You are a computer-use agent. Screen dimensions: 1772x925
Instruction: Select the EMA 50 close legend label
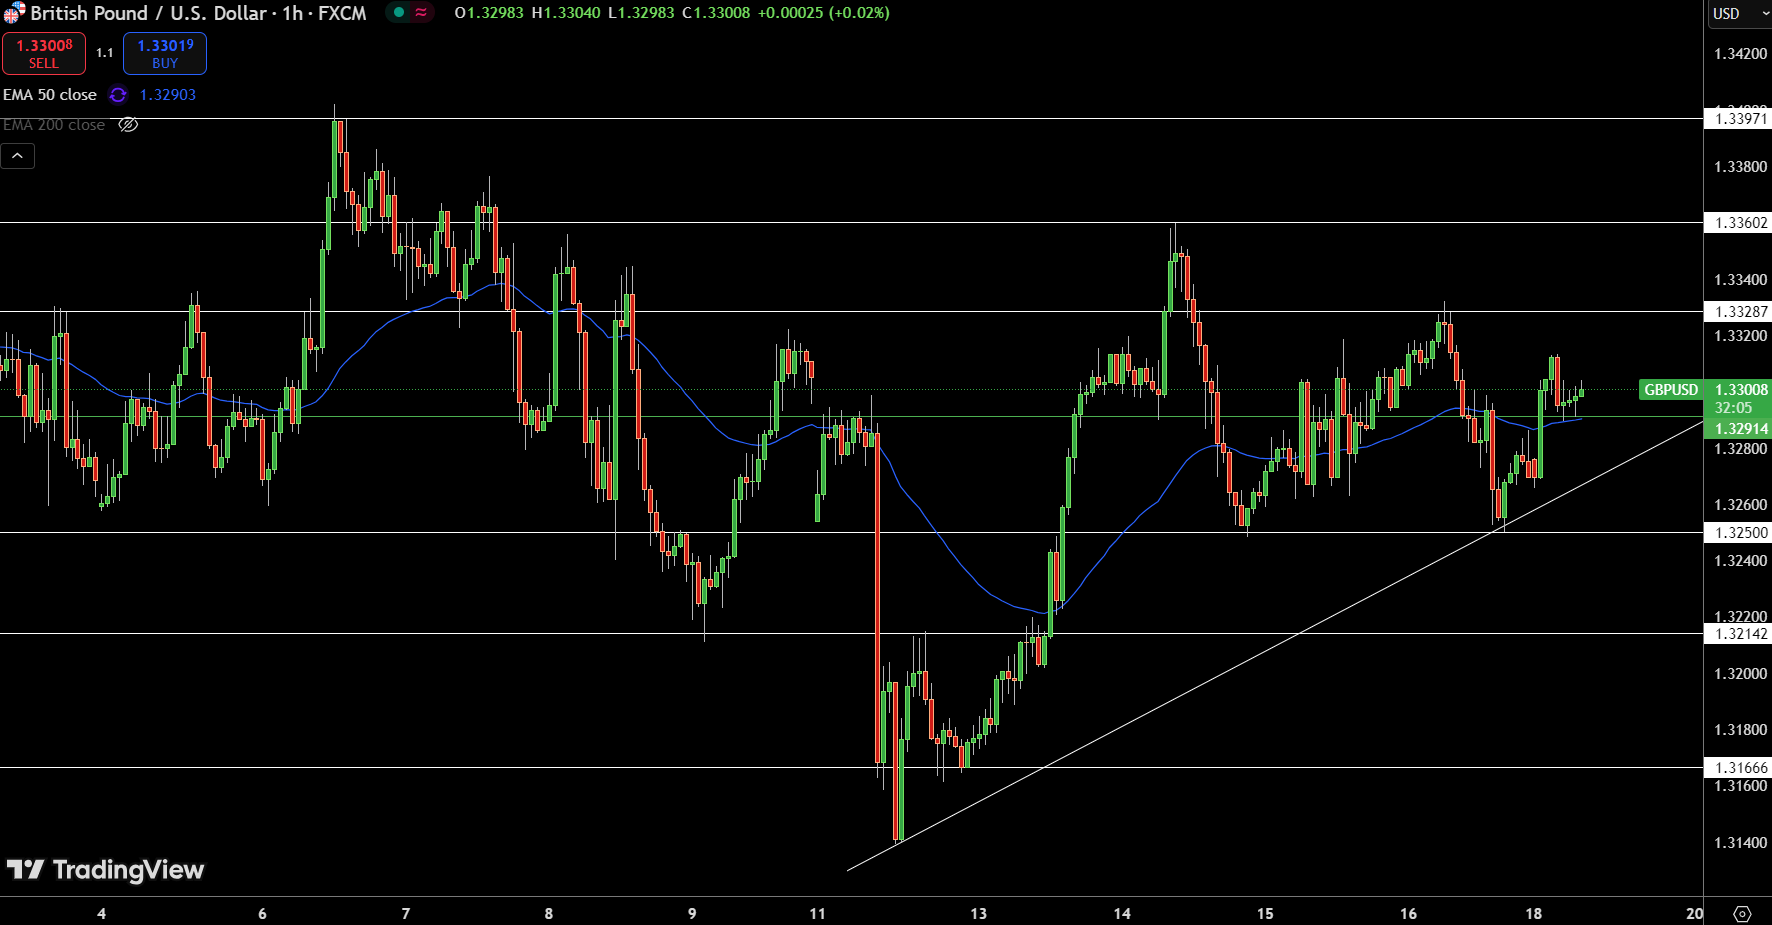[50, 95]
